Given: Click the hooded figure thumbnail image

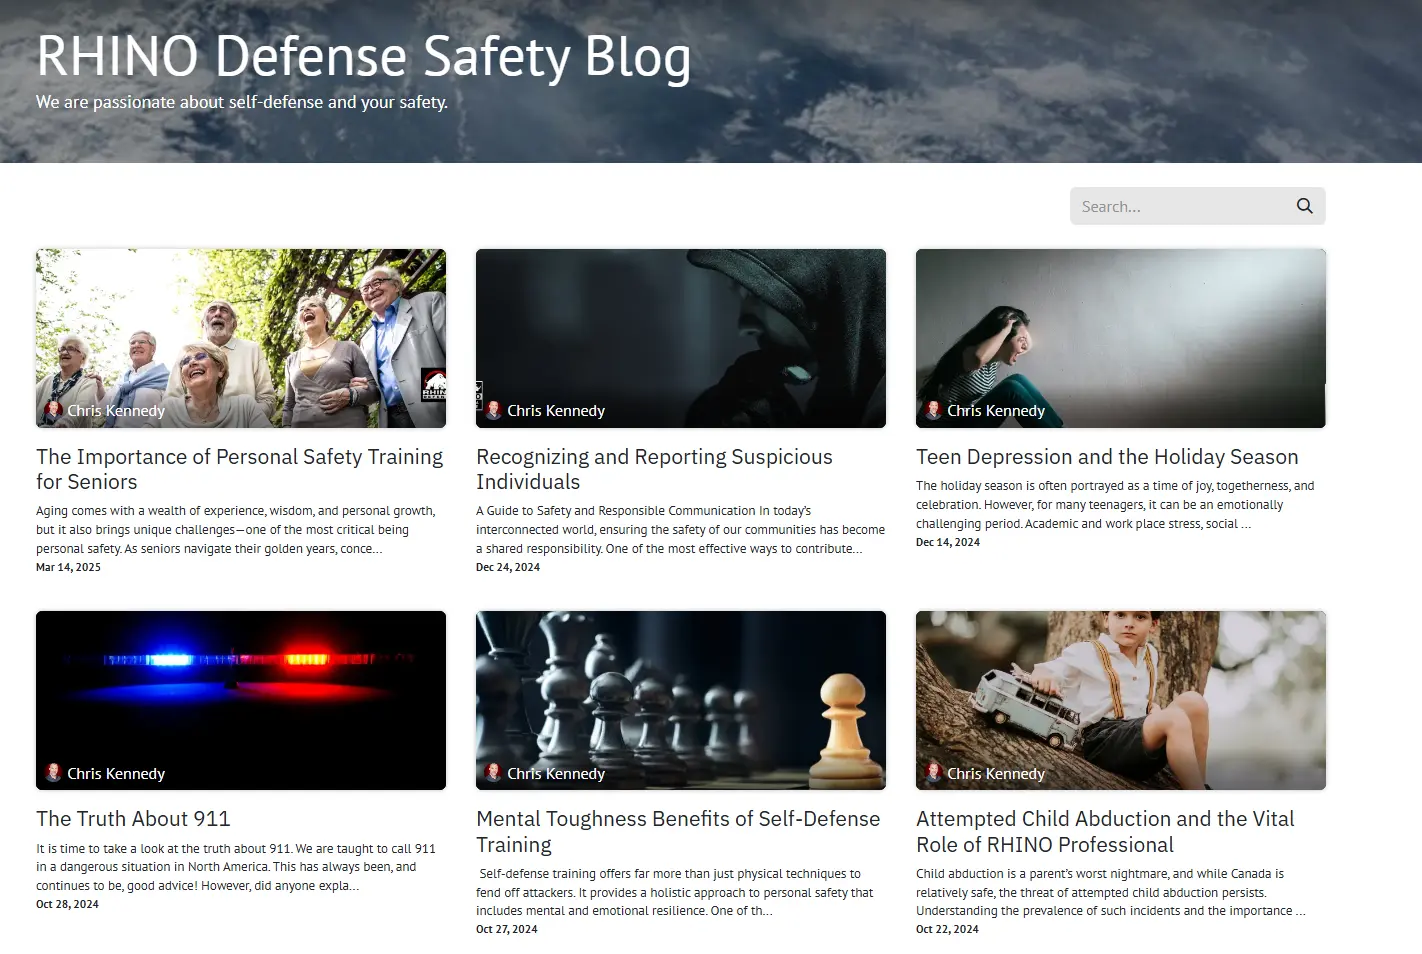Looking at the screenshot, I should tap(681, 338).
